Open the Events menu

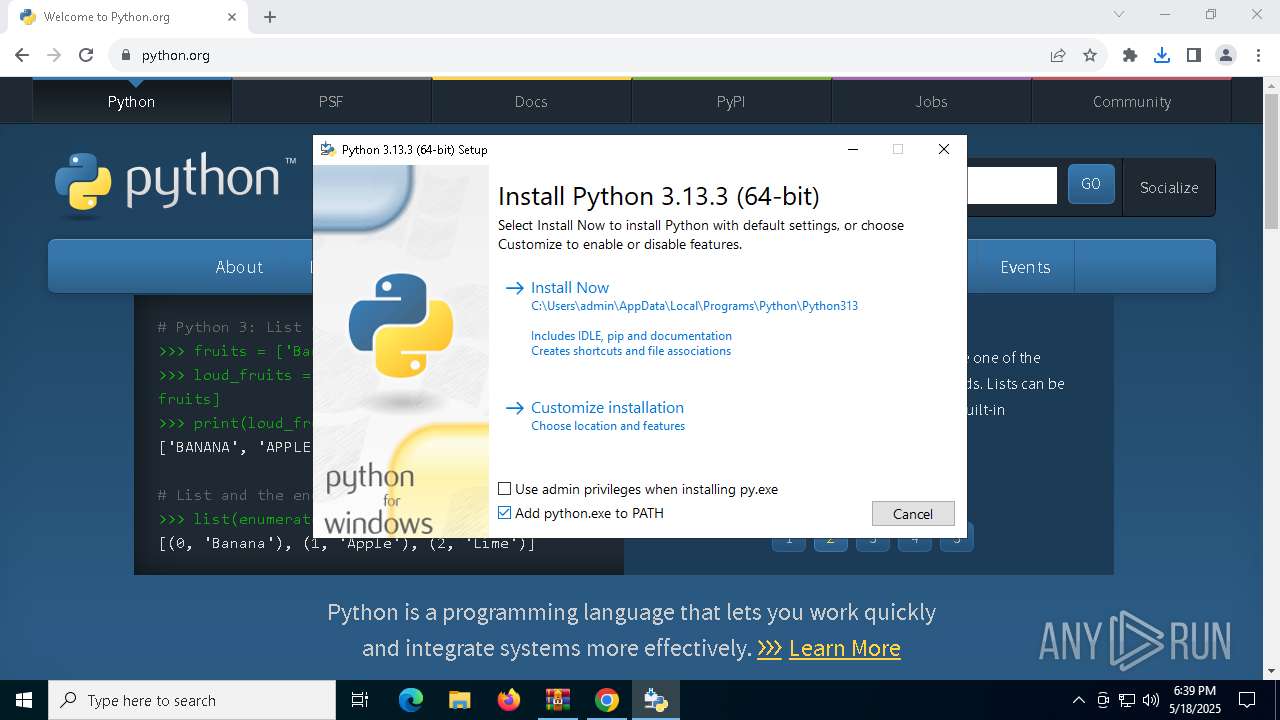pyautogui.click(x=1025, y=267)
